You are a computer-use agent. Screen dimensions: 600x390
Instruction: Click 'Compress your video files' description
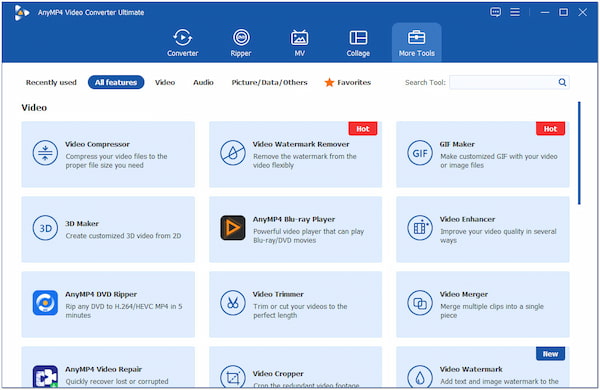[116, 161]
